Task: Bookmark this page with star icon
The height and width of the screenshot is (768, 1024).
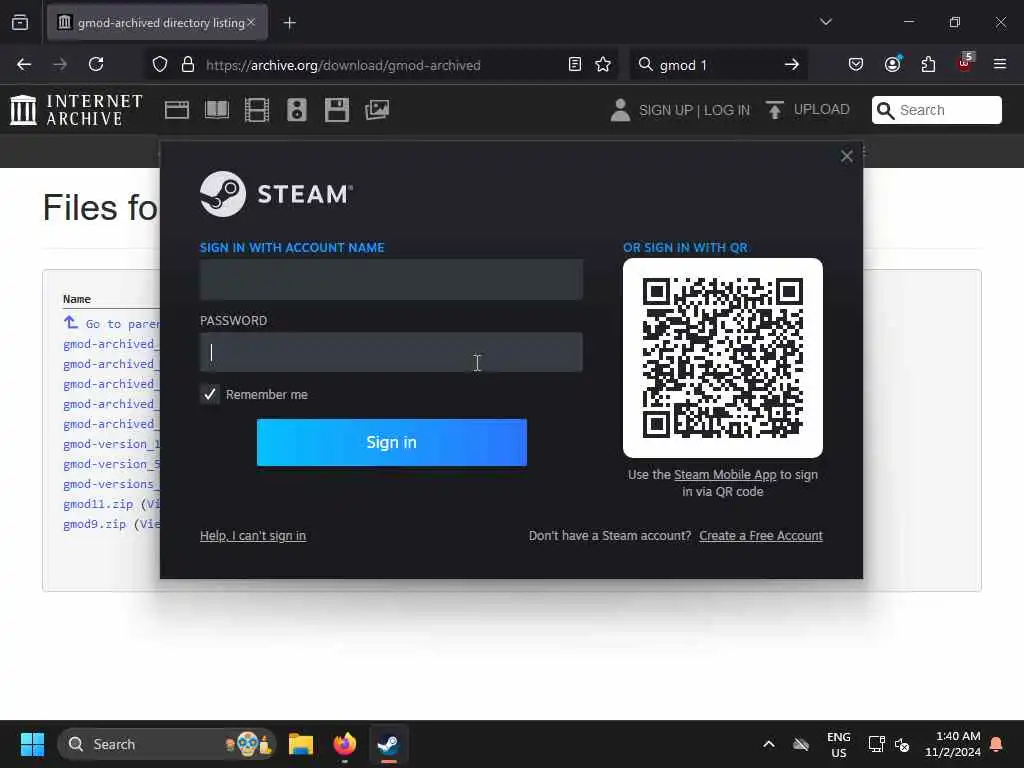Action: 603,64
